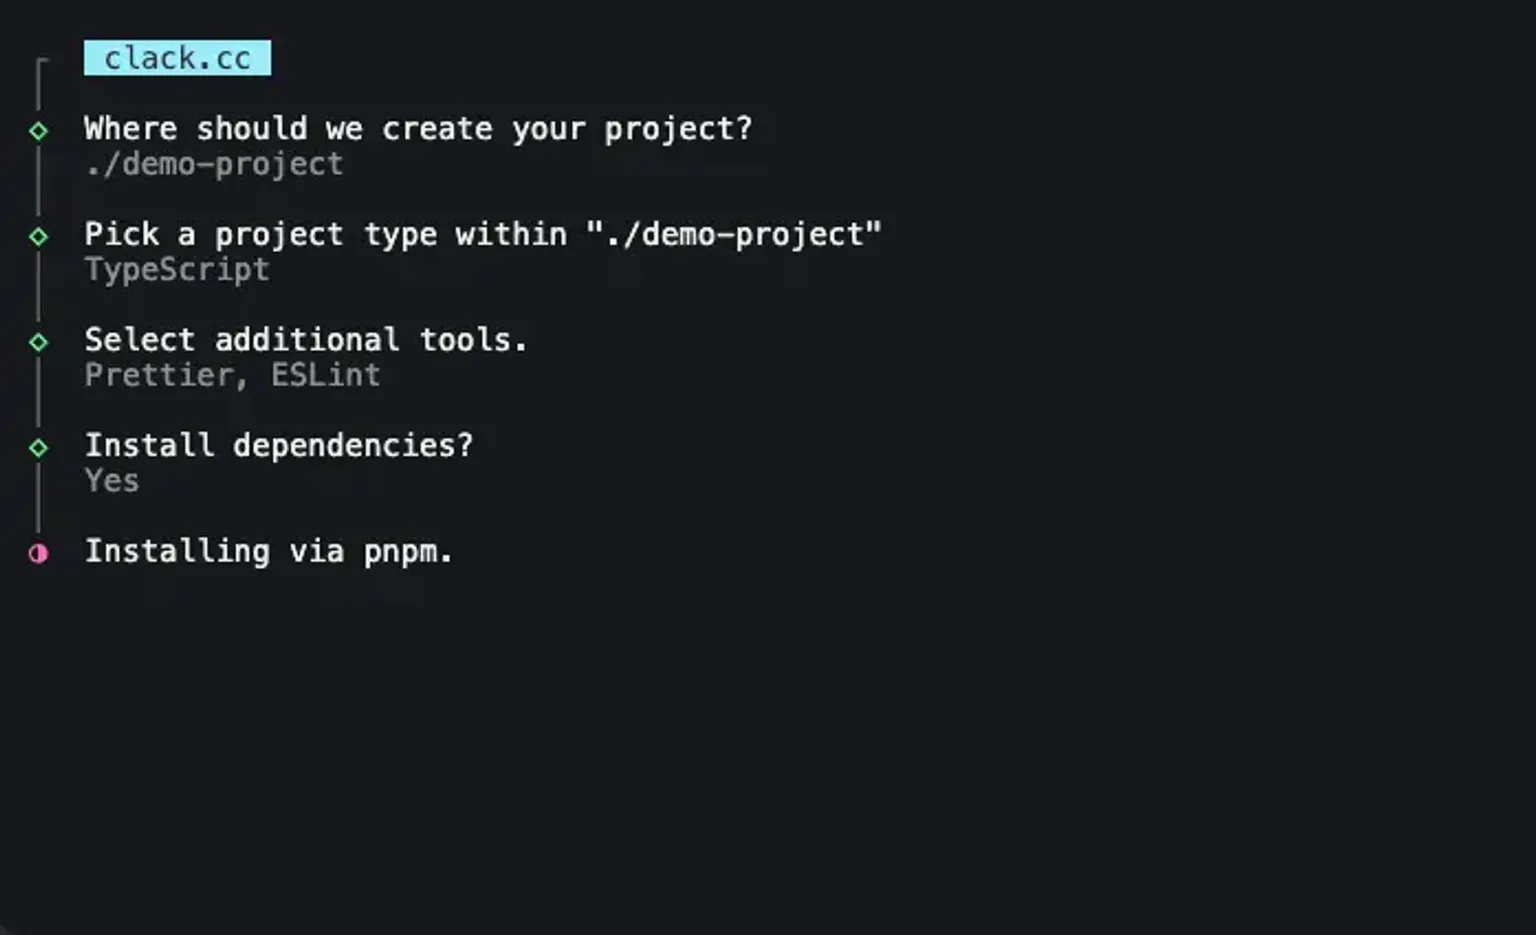Click the green diamond beside the project type prompt
Viewport: 1536px width, 935px height.
[38, 237]
